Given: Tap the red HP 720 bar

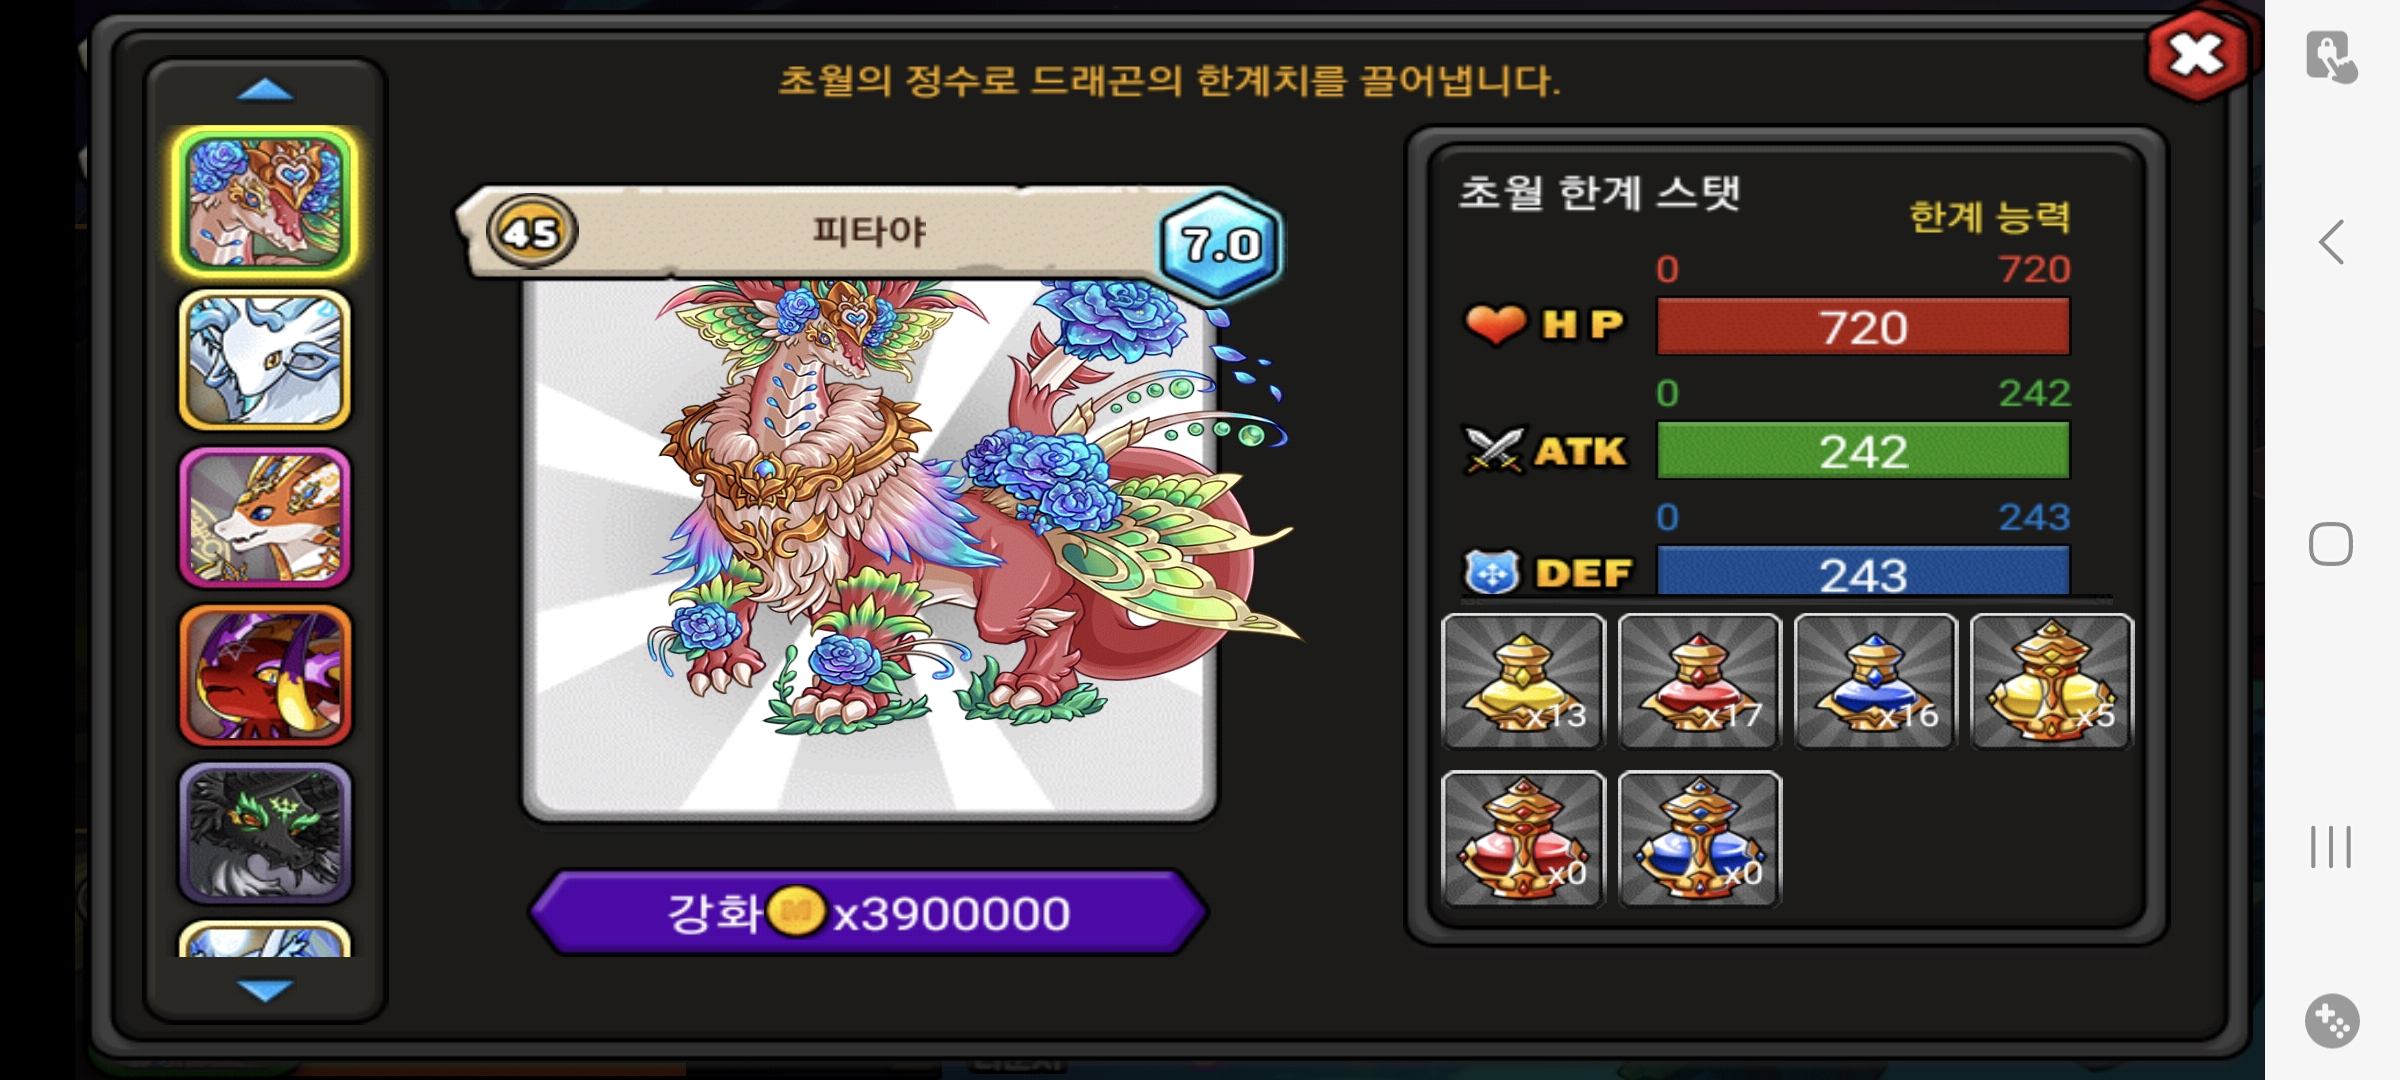Looking at the screenshot, I should click(x=1863, y=327).
